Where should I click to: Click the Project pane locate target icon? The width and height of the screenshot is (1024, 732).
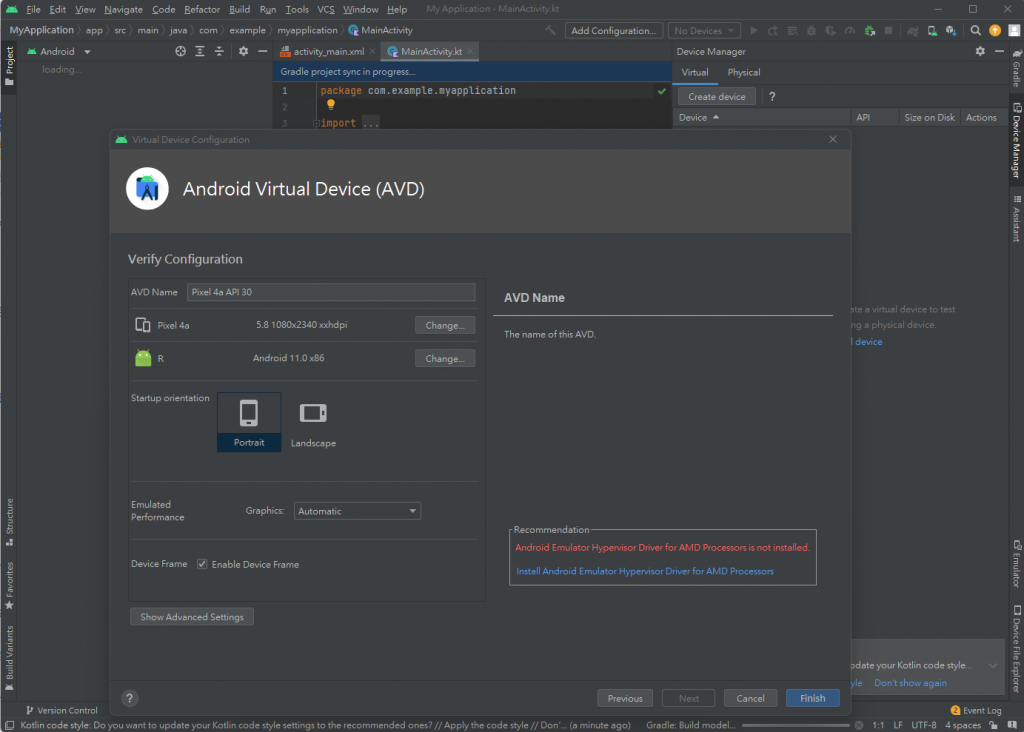coord(180,51)
